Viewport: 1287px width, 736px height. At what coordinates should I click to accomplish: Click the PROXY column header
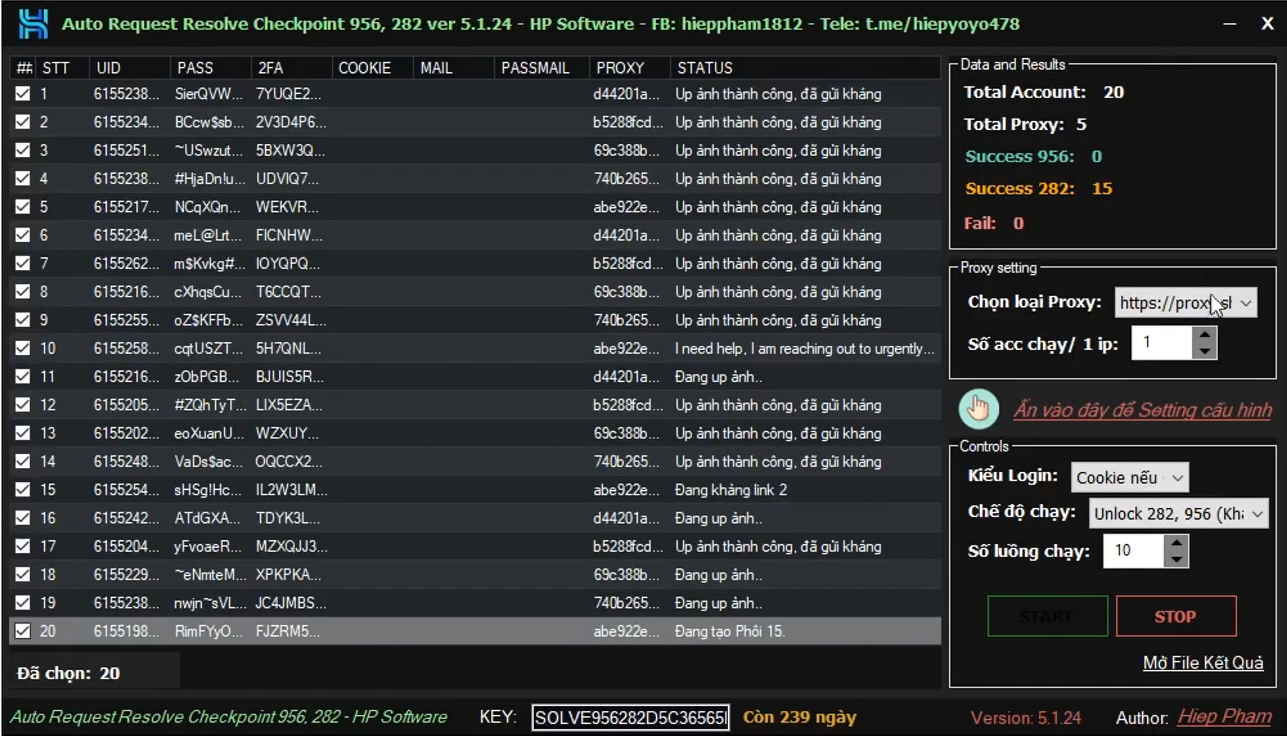click(620, 68)
